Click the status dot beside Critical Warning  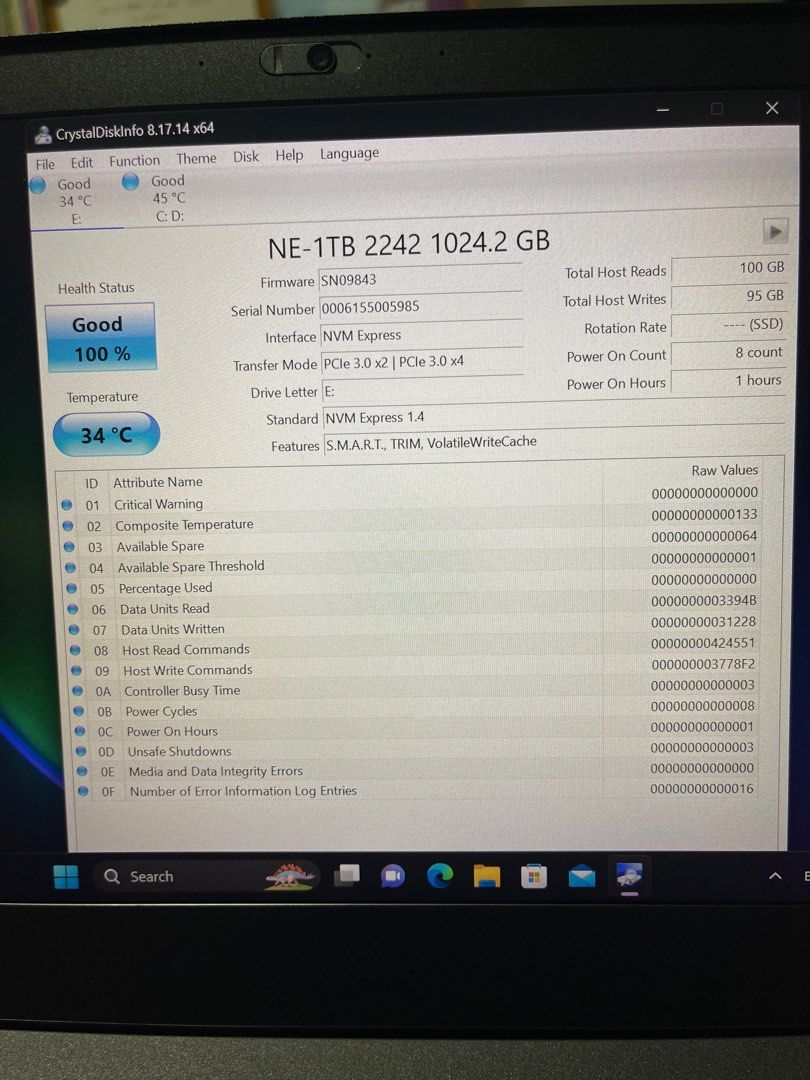coord(68,504)
